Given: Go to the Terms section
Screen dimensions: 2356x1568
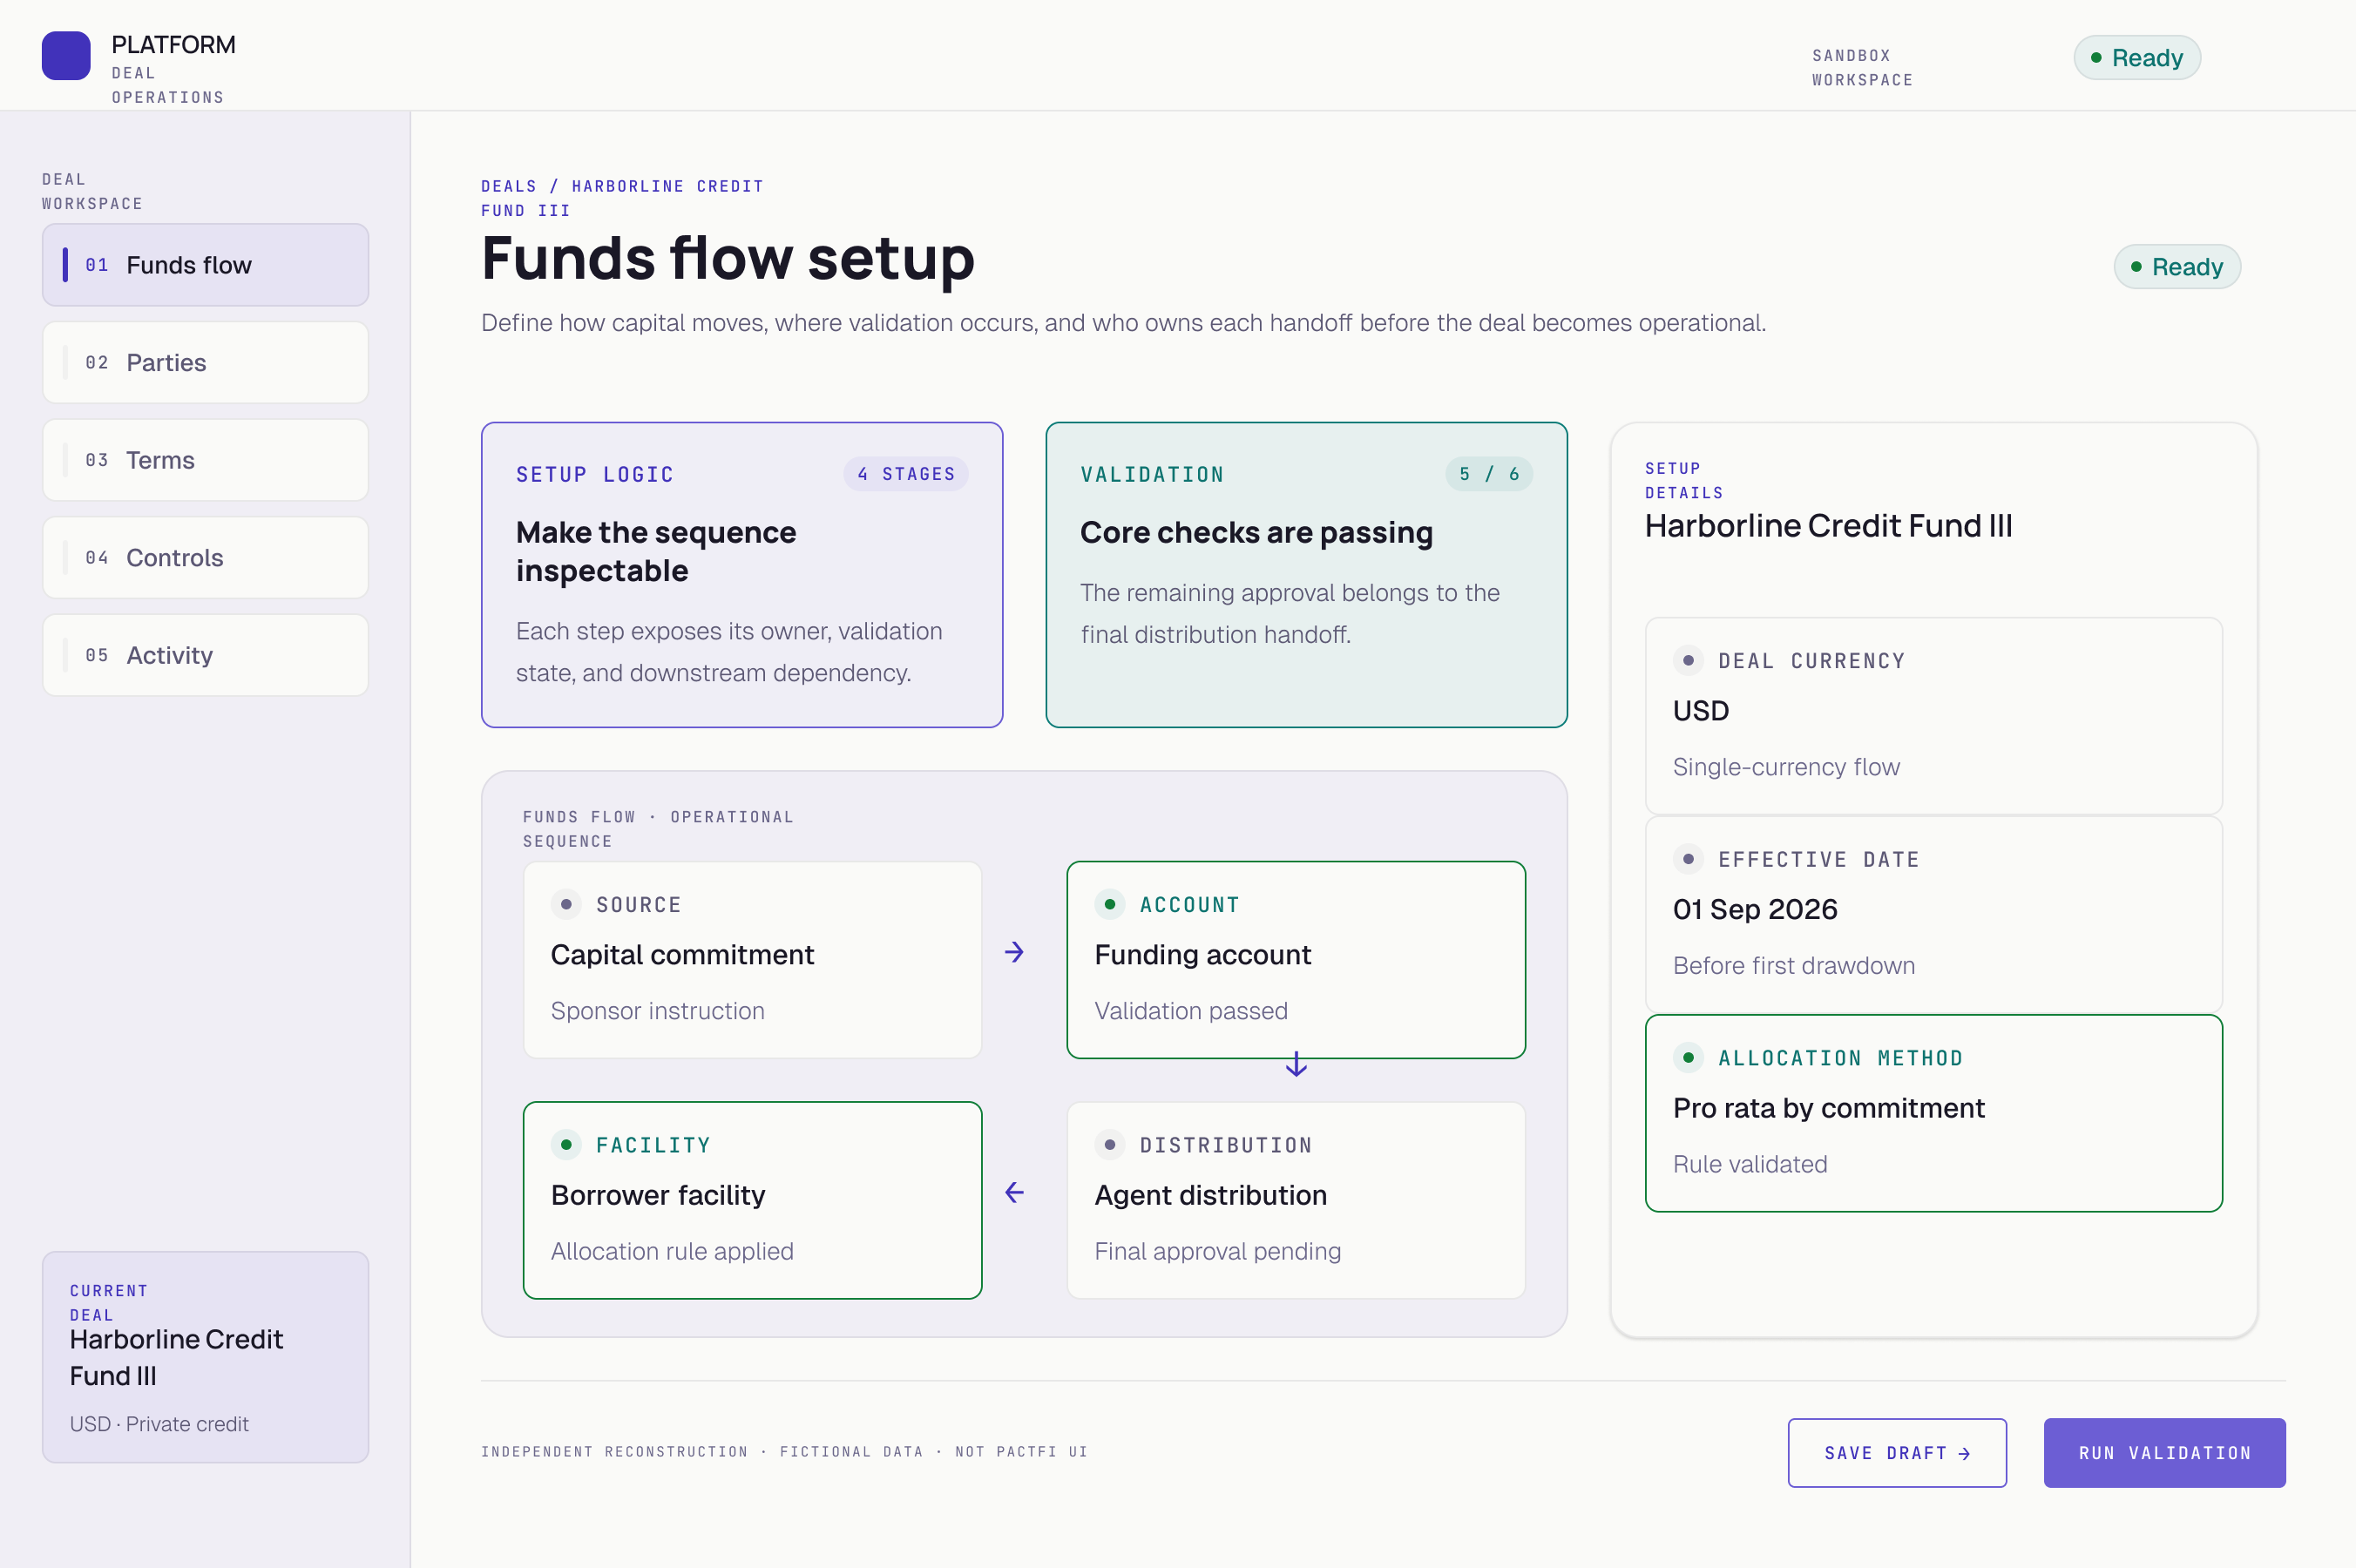Looking at the screenshot, I should [x=205, y=460].
